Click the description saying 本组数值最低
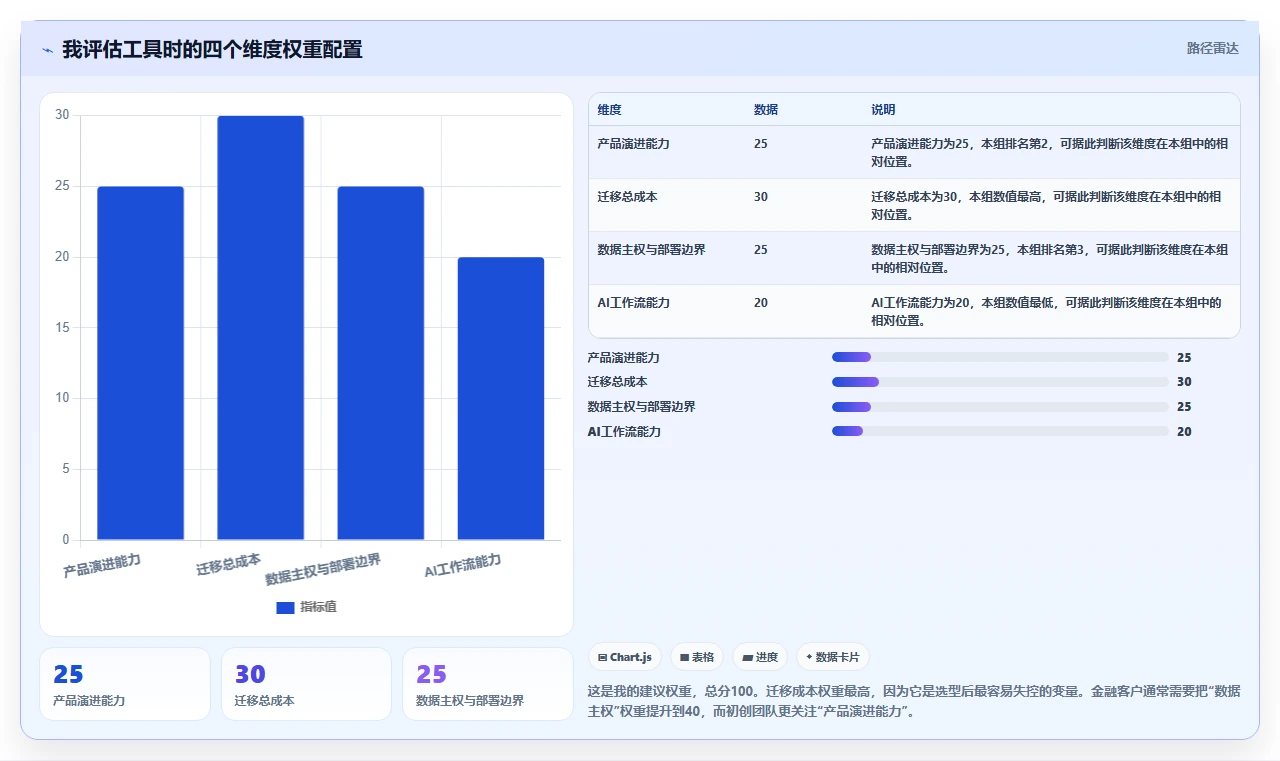Viewport: 1280px width, 761px height. click(x=1046, y=311)
